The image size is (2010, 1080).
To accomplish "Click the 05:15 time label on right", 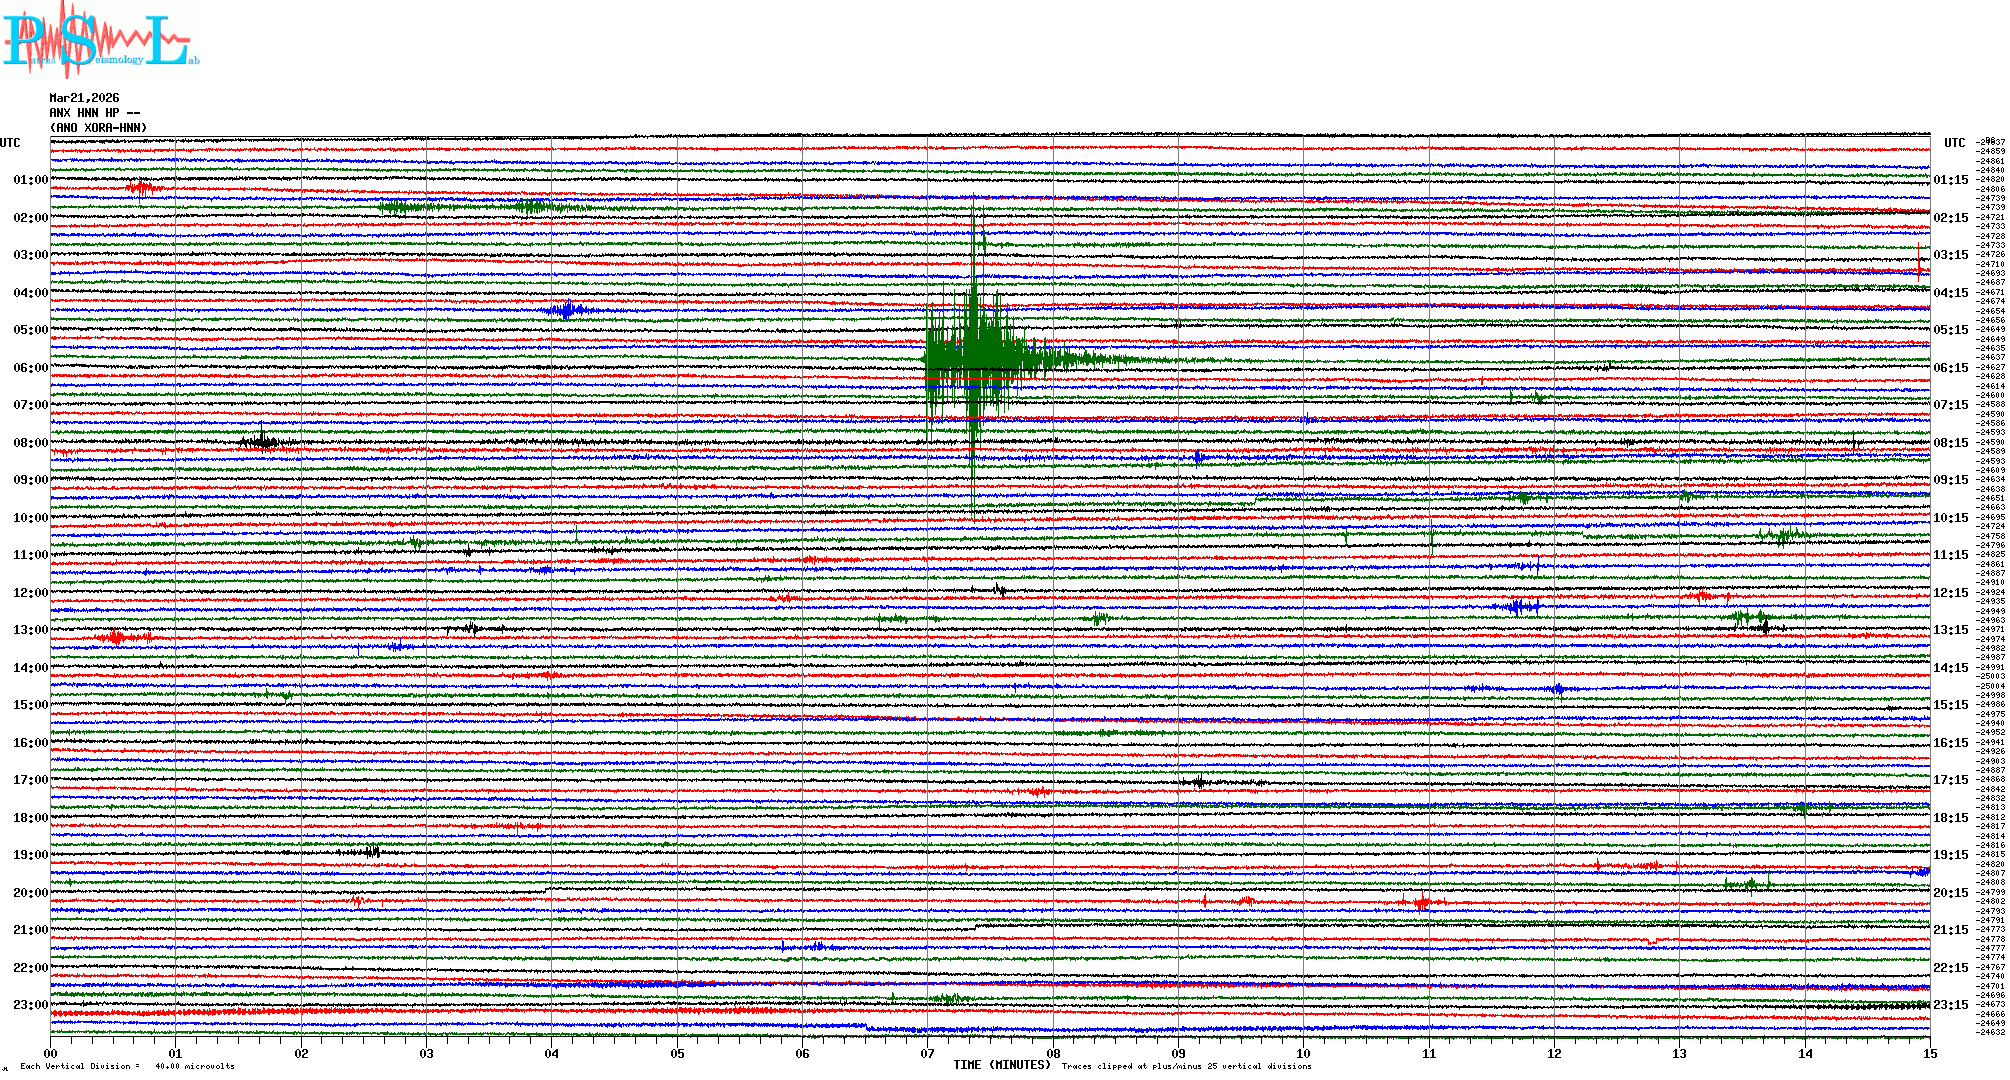I will (x=1950, y=330).
